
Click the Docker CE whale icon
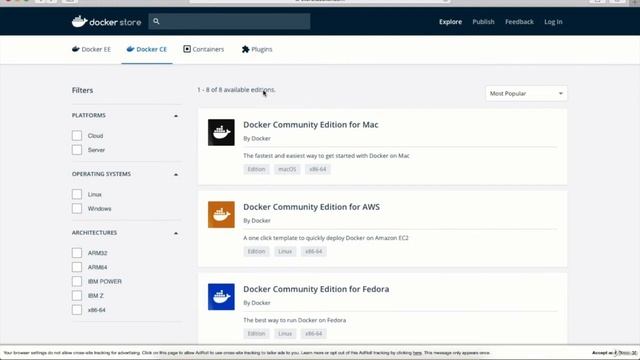130,49
